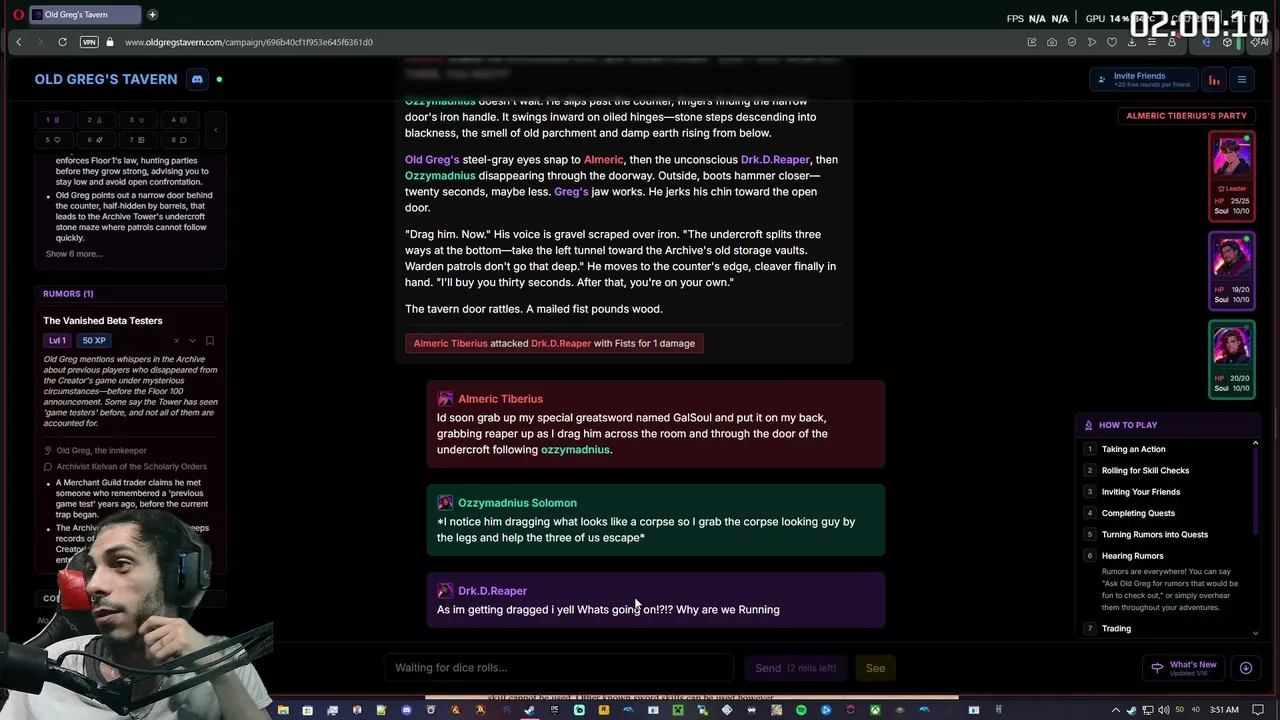
Task: Open the Discord link icon beside tavern title
Action: [197, 79]
